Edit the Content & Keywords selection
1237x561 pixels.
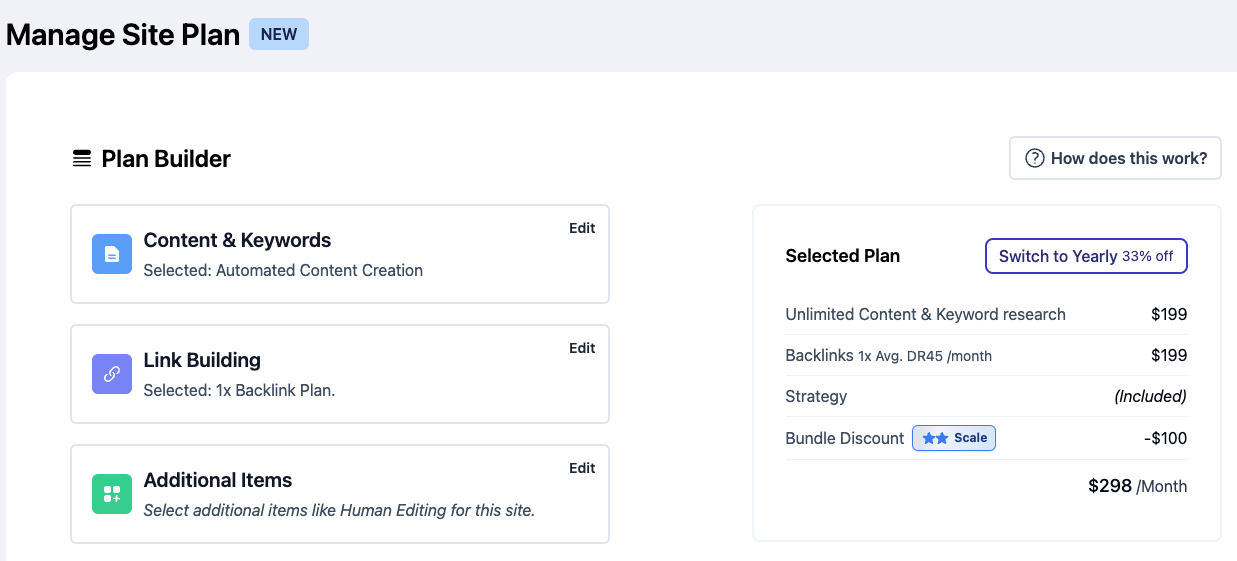point(582,228)
